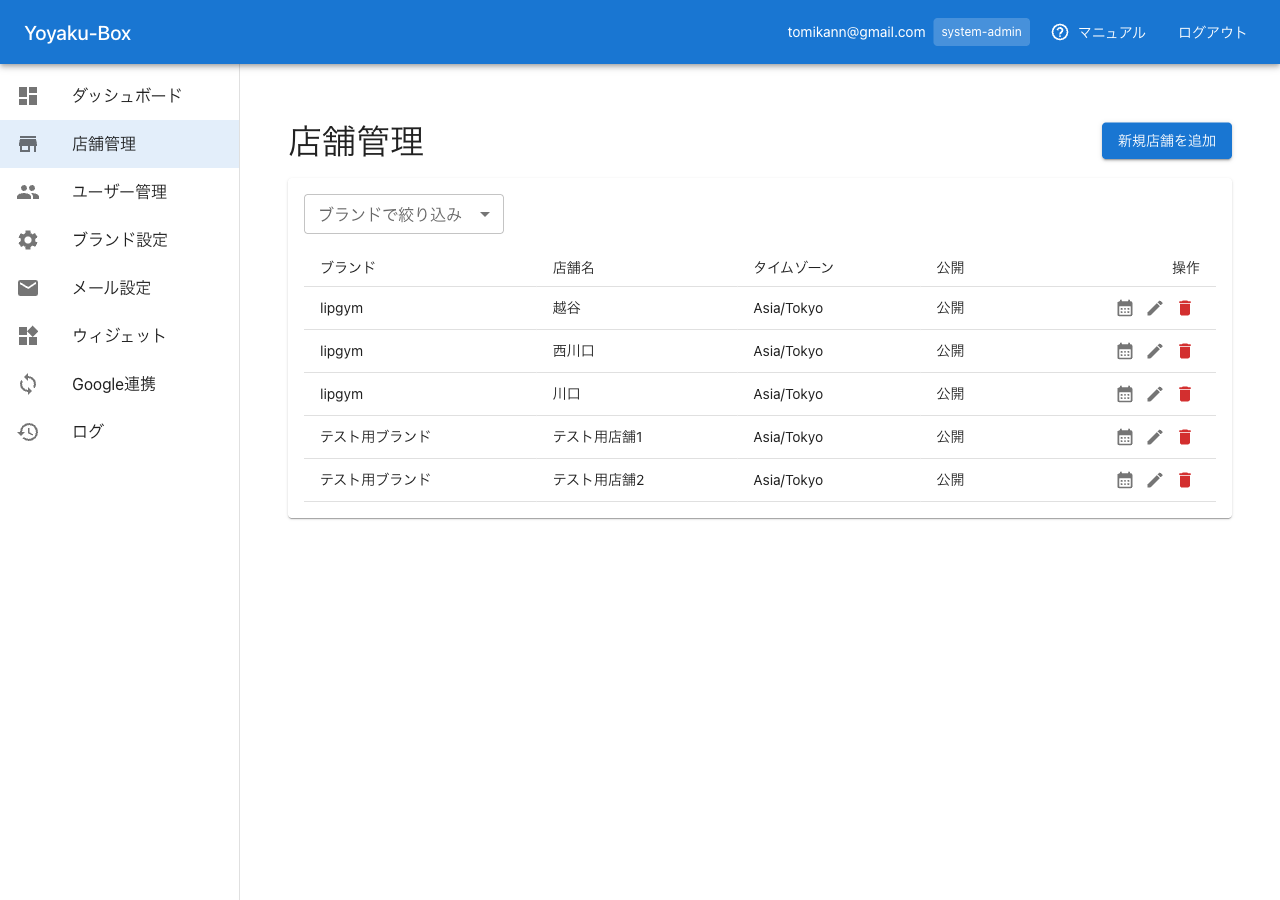Viewport: 1280px width, 900px height.
Task: Click the Yoyaku-Box title logo
Action: [78, 33]
